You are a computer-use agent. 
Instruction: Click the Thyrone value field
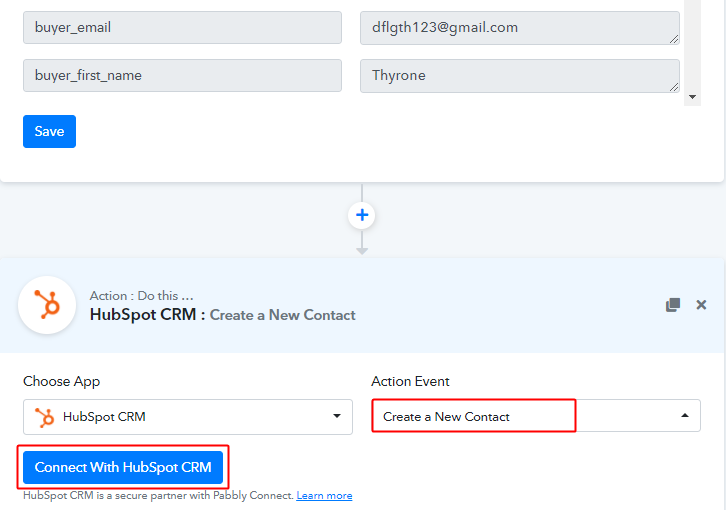click(520, 76)
